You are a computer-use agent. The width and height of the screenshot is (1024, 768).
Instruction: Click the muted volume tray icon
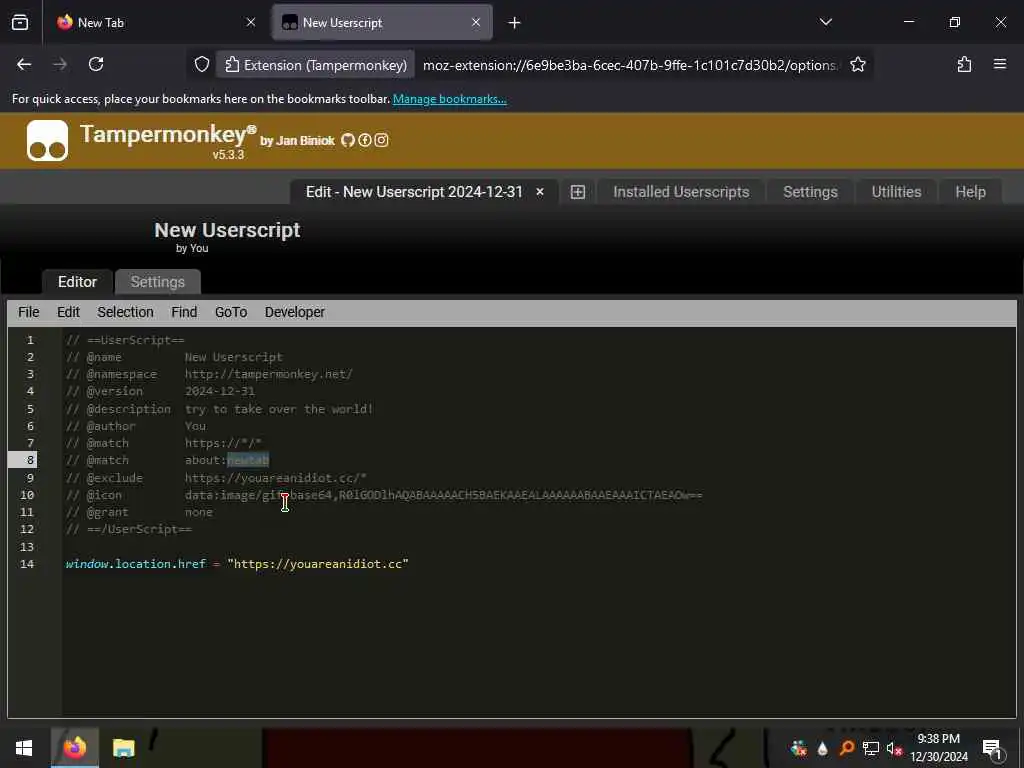pyautogui.click(x=894, y=748)
